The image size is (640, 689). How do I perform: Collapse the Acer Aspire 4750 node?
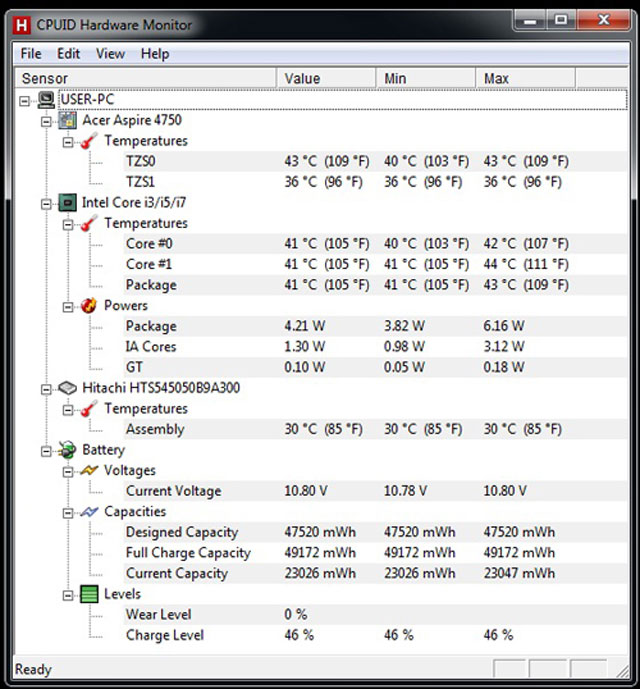tap(46, 122)
